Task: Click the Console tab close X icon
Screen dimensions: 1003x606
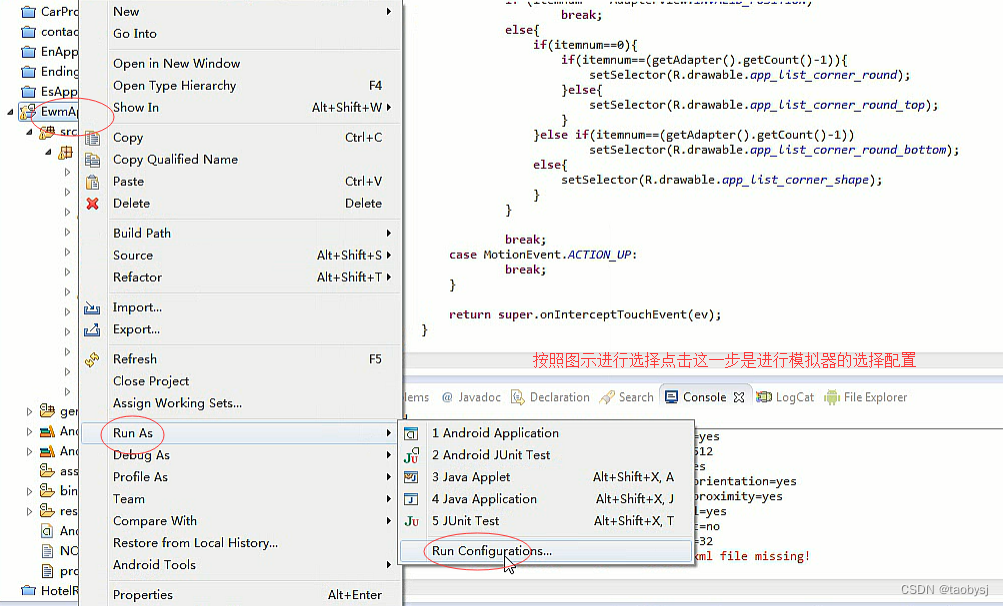Action: (739, 397)
